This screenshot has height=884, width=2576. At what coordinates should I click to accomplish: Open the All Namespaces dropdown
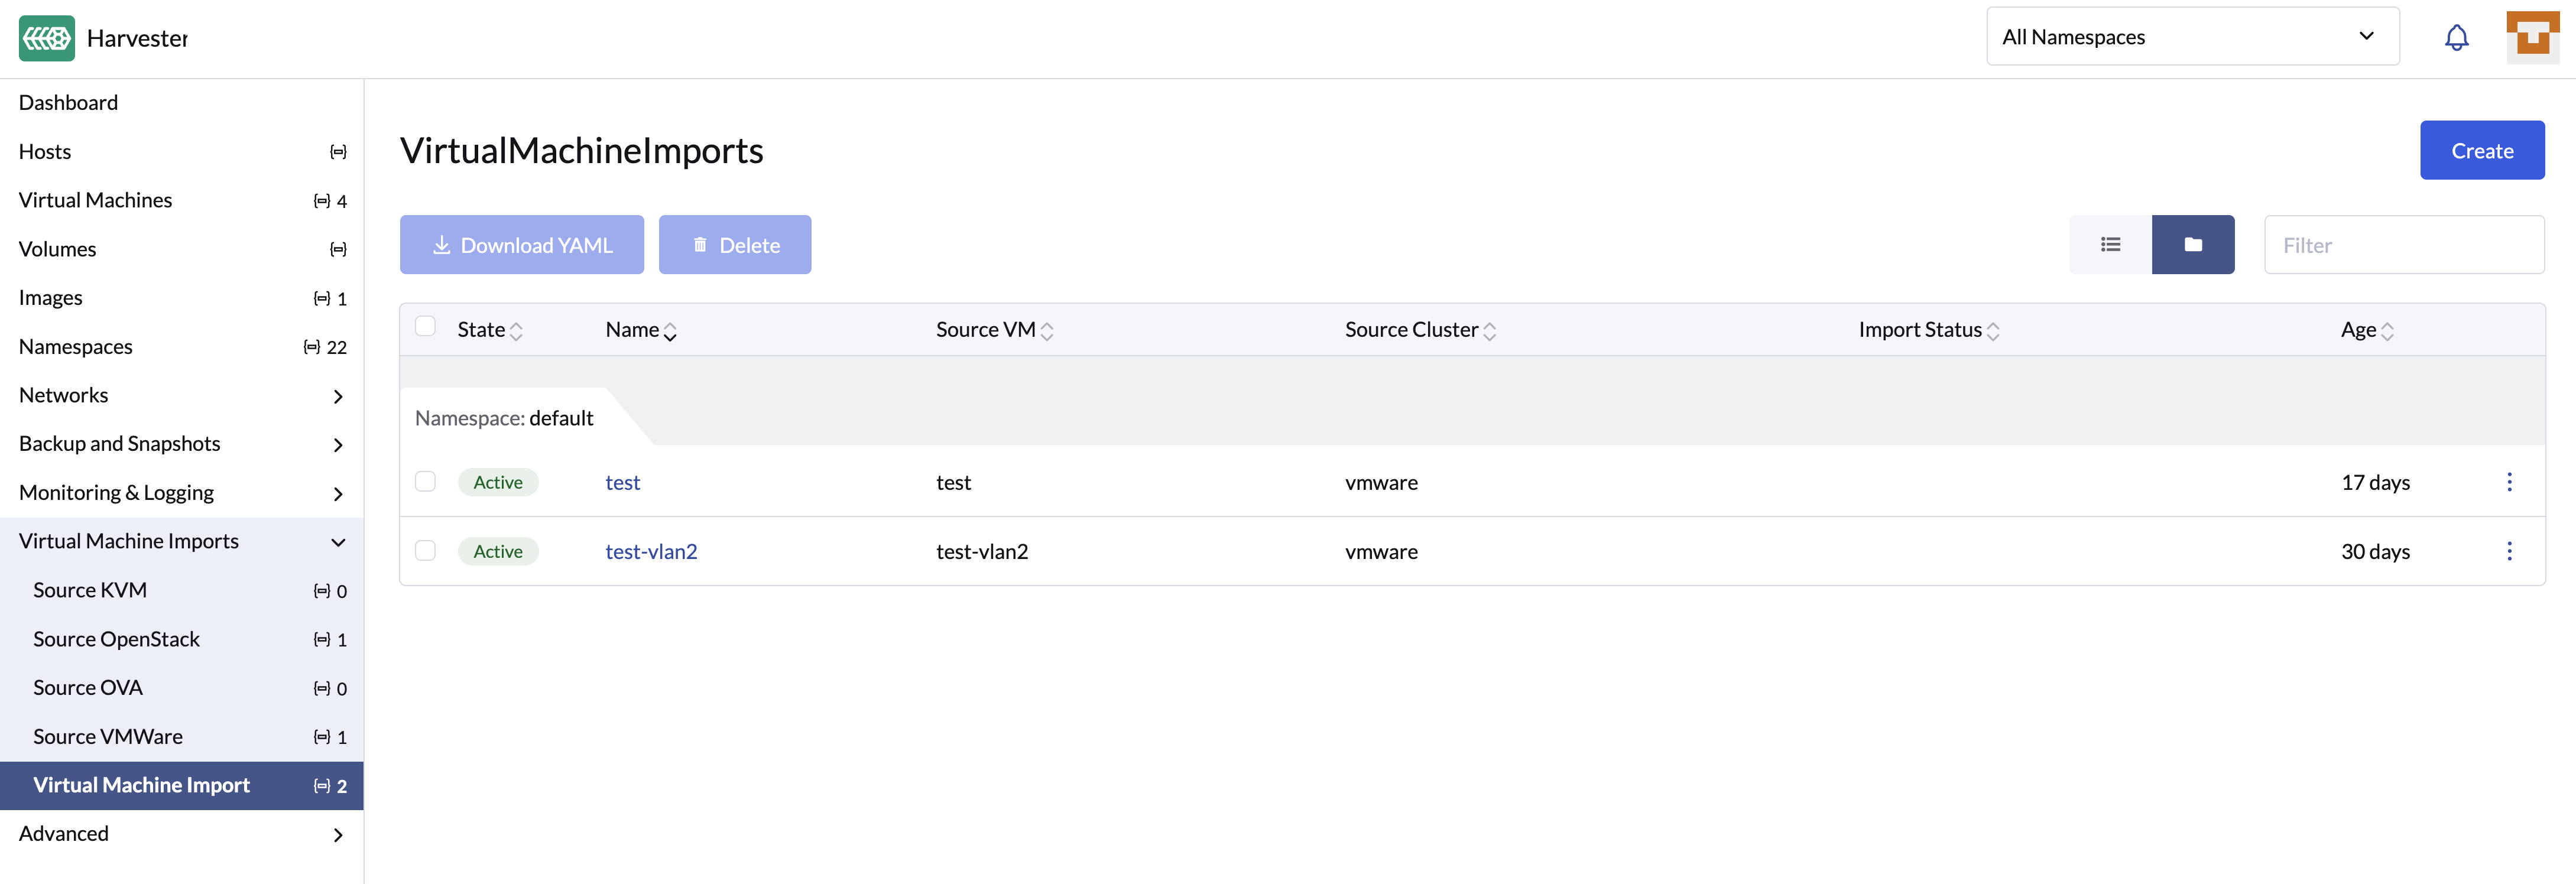click(2192, 37)
